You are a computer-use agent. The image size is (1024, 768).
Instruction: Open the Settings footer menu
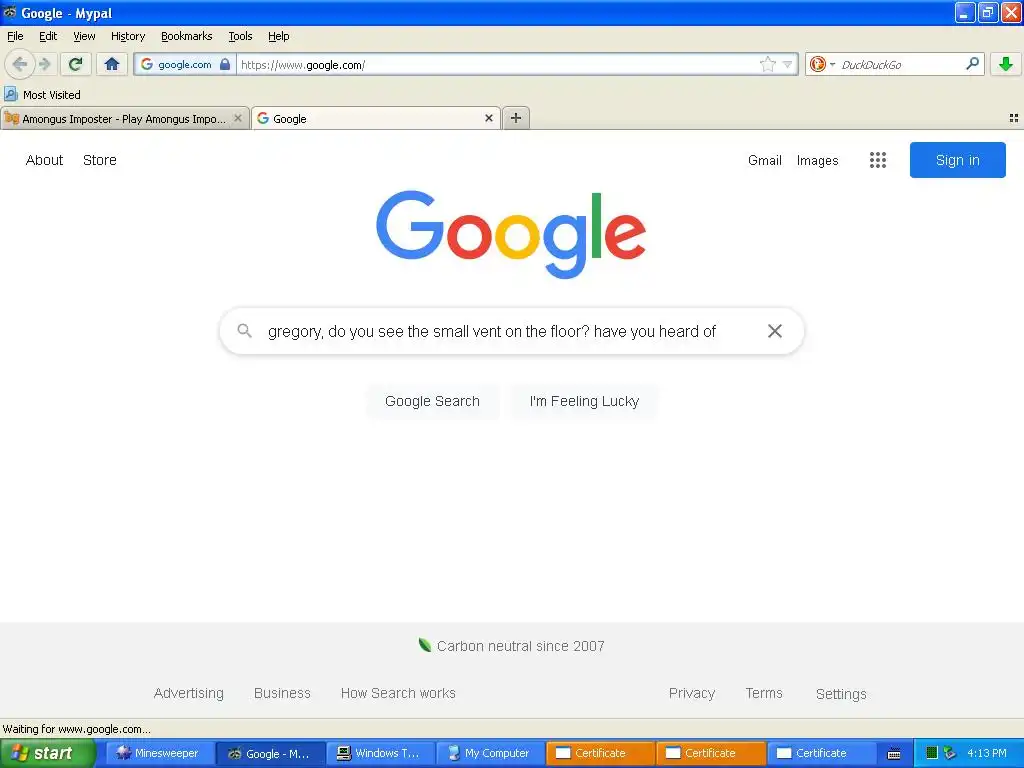(x=841, y=694)
